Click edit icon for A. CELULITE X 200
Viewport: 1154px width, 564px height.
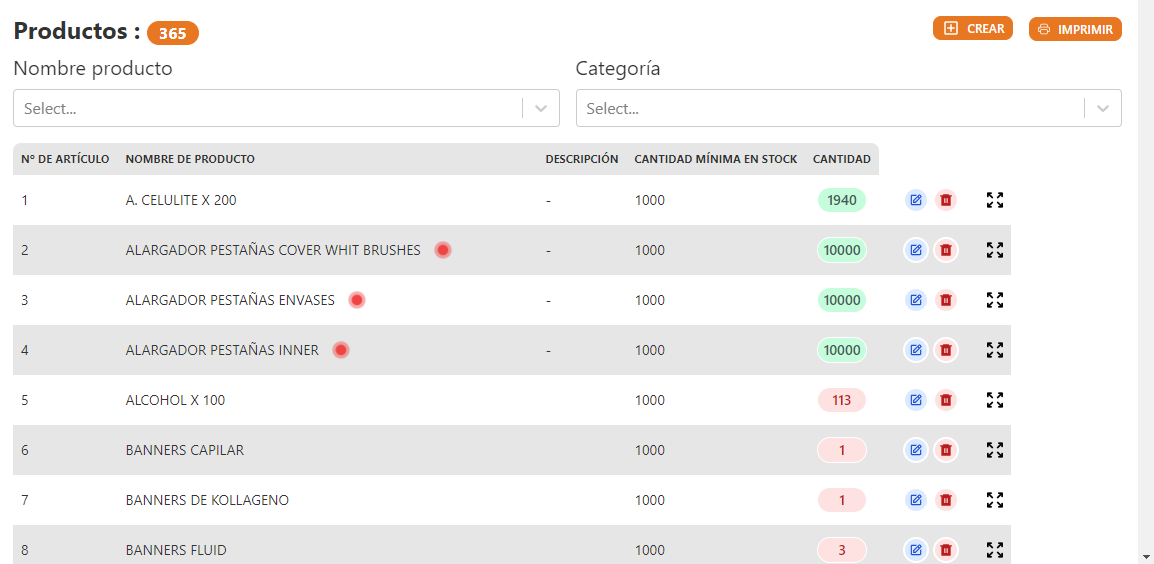click(915, 200)
